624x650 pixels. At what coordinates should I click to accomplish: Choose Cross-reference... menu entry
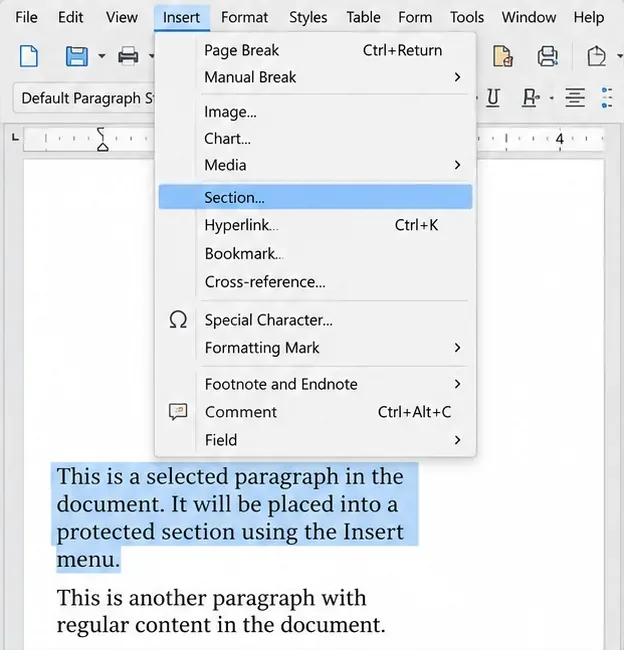point(315,282)
